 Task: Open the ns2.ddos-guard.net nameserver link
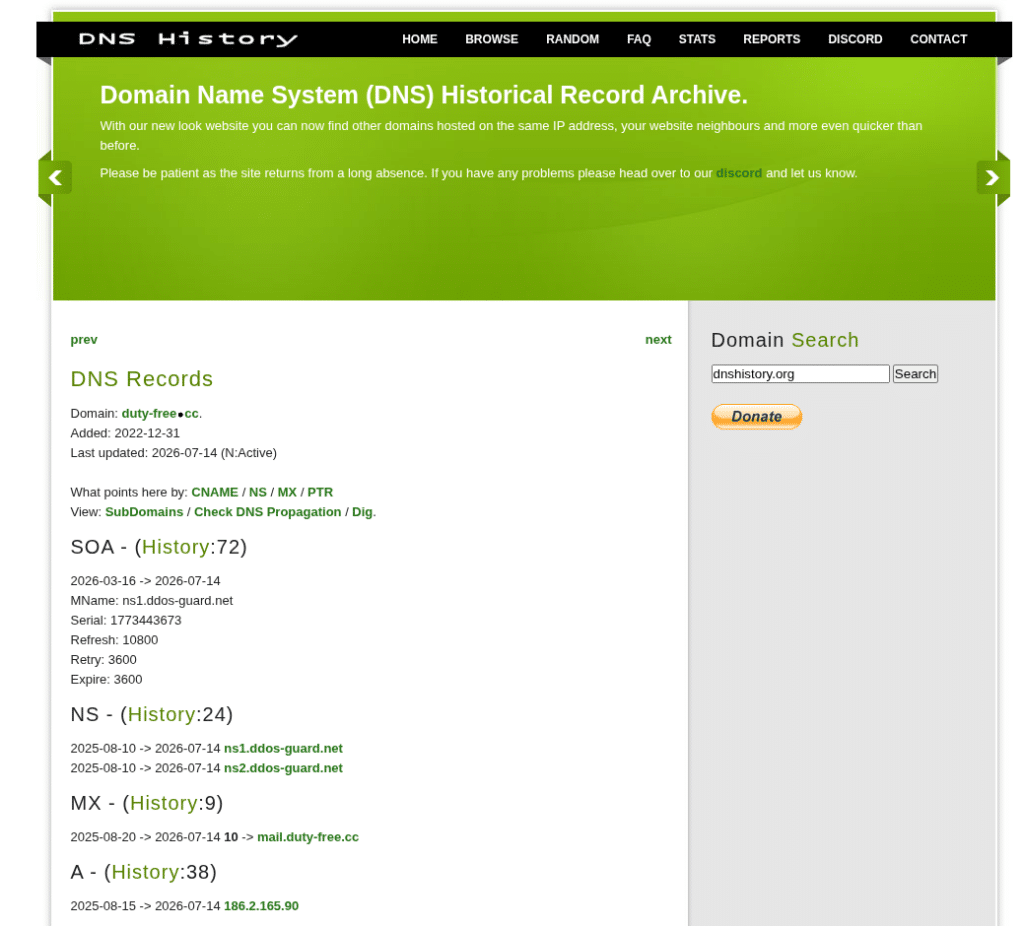pos(283,768)
